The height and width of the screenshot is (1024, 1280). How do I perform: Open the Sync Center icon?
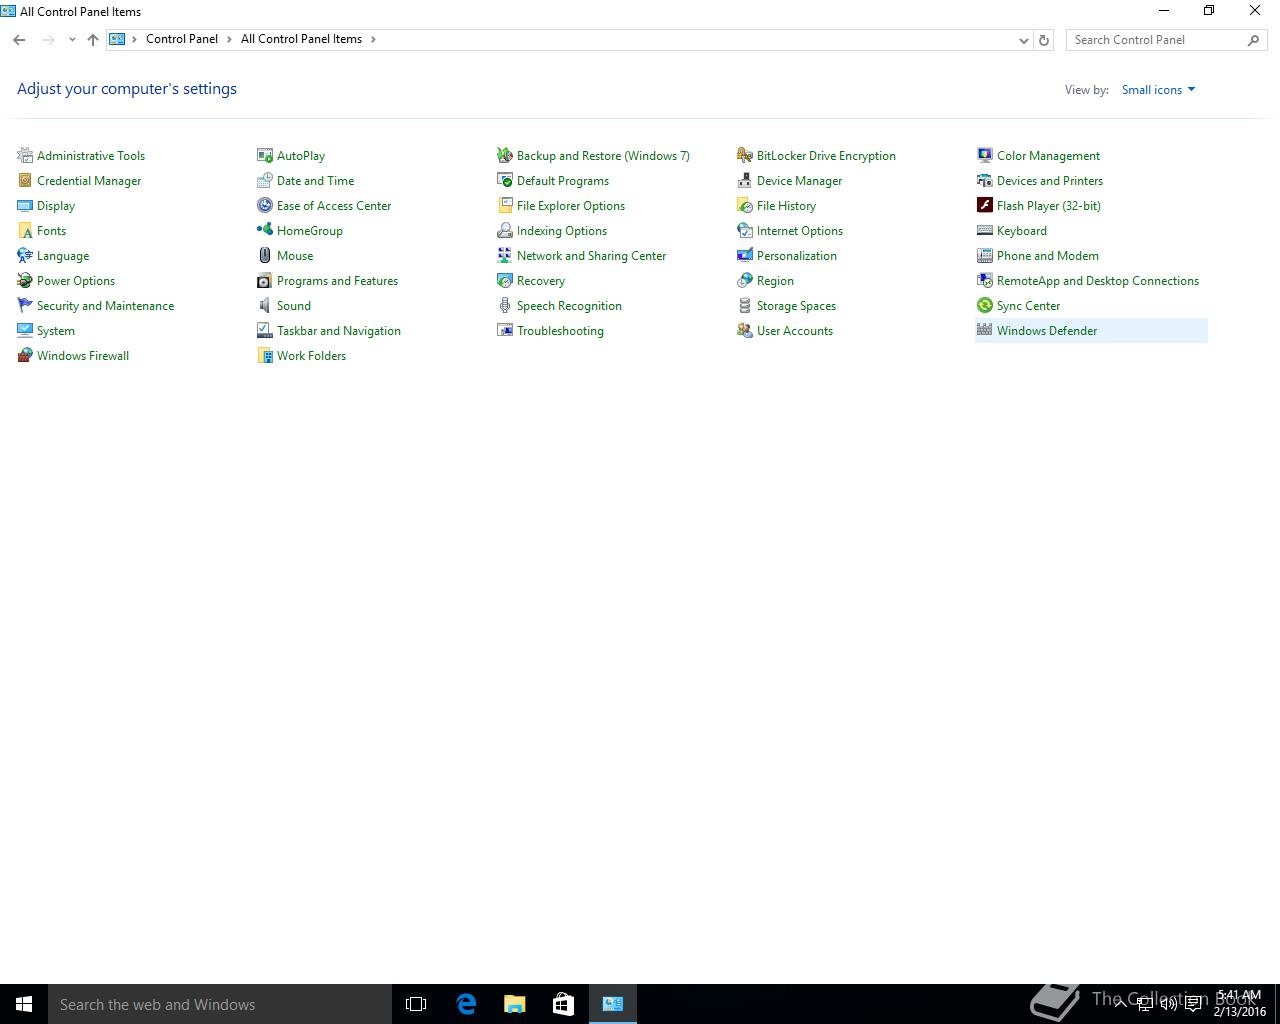click(x=985, y=306)
